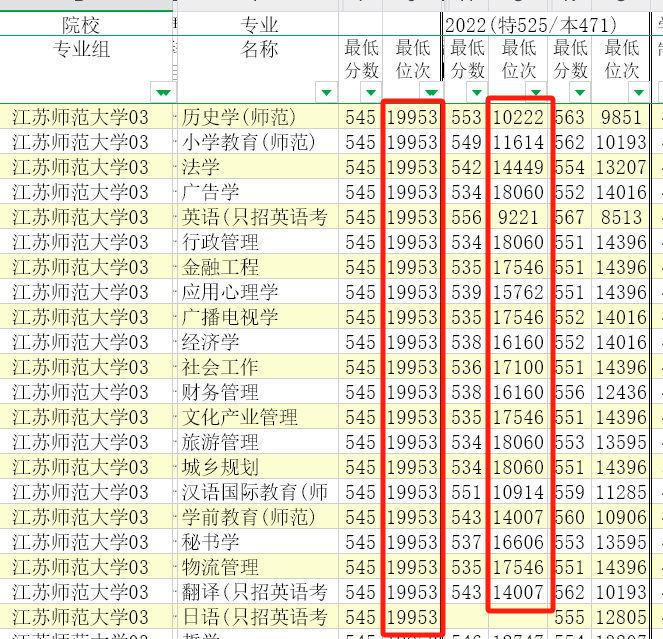The height and width of the screenshot is (639, 663).
Task: Select the 广播电视学 major cell
Action: (x=258, y=317)
